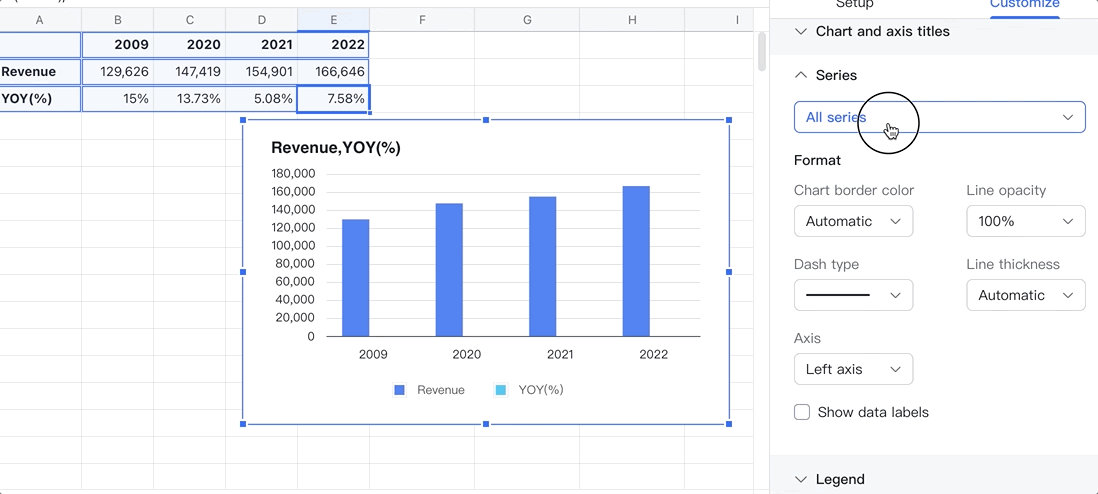Select column A header

[40, 20]
